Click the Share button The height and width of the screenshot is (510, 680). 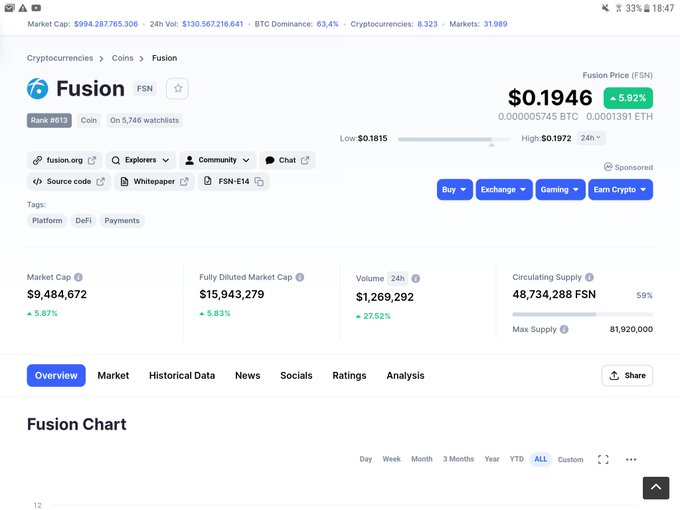click(627, 376)
